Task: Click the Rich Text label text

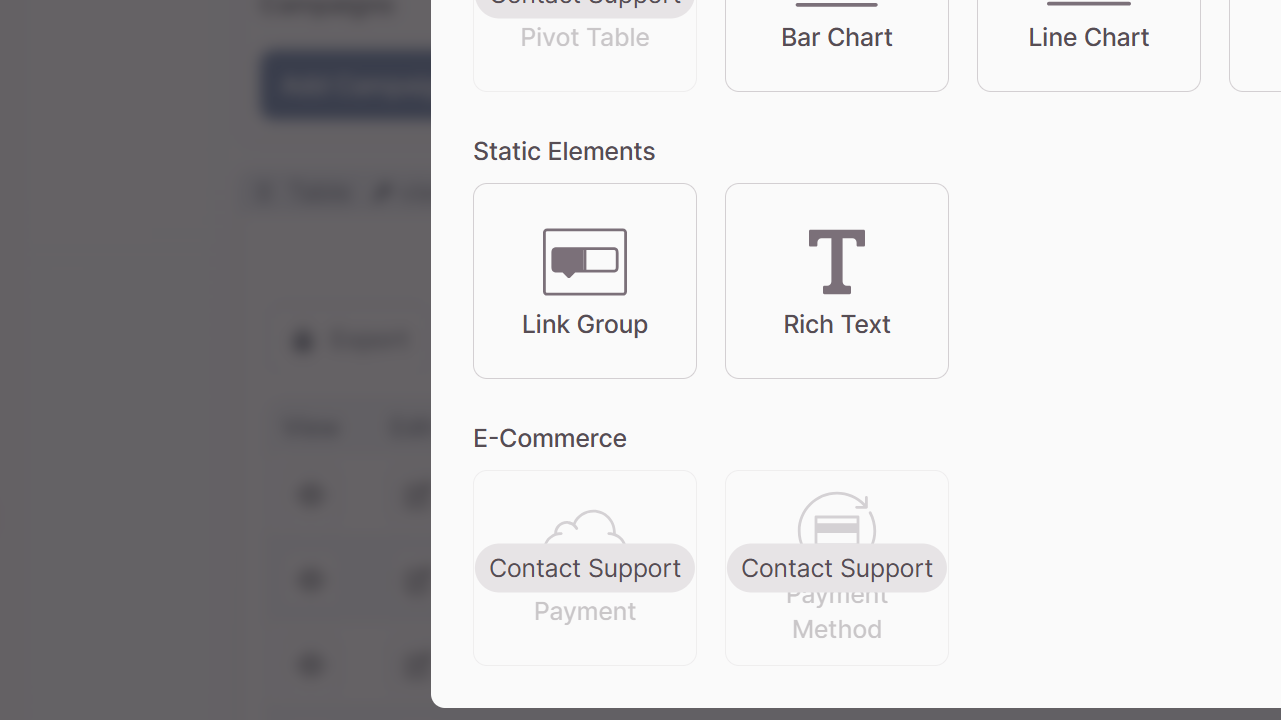Action: pyautogui.click(x=837, y=324)
